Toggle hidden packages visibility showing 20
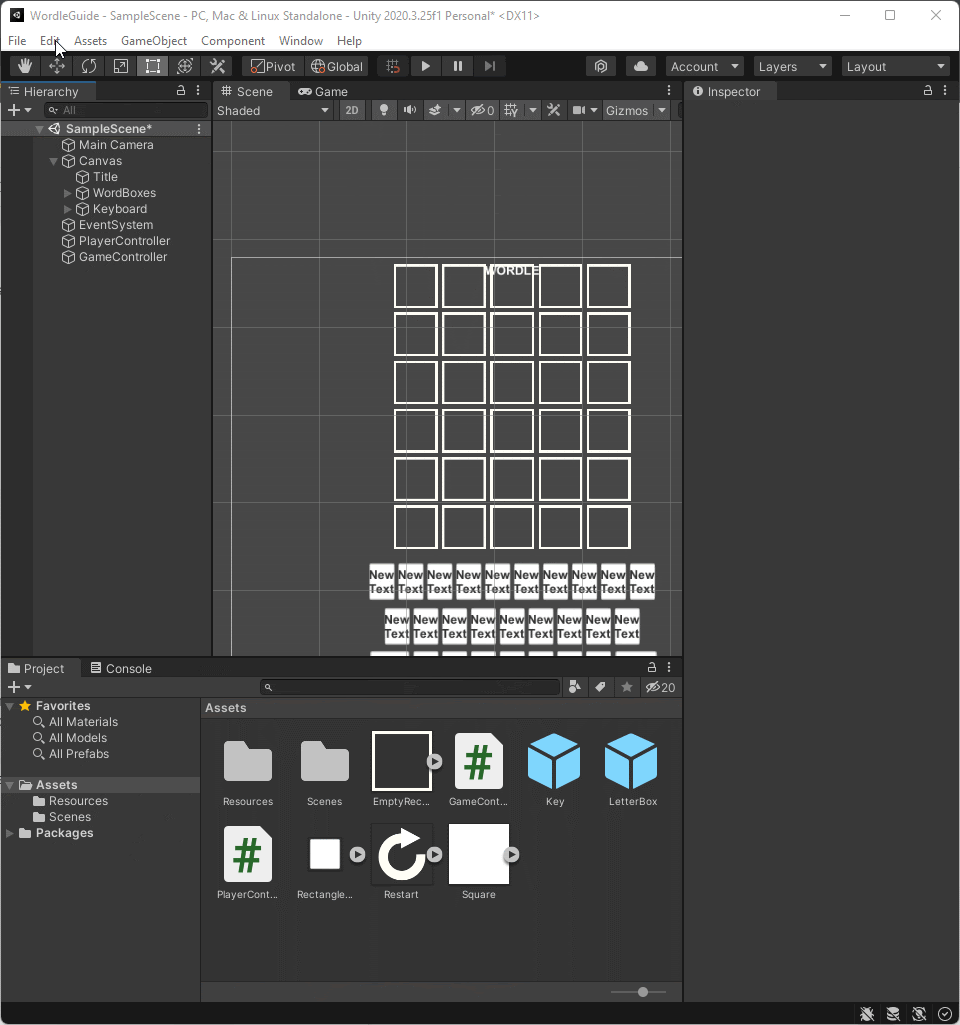Viewport: 960px width, 1025px height. (660, 687)
